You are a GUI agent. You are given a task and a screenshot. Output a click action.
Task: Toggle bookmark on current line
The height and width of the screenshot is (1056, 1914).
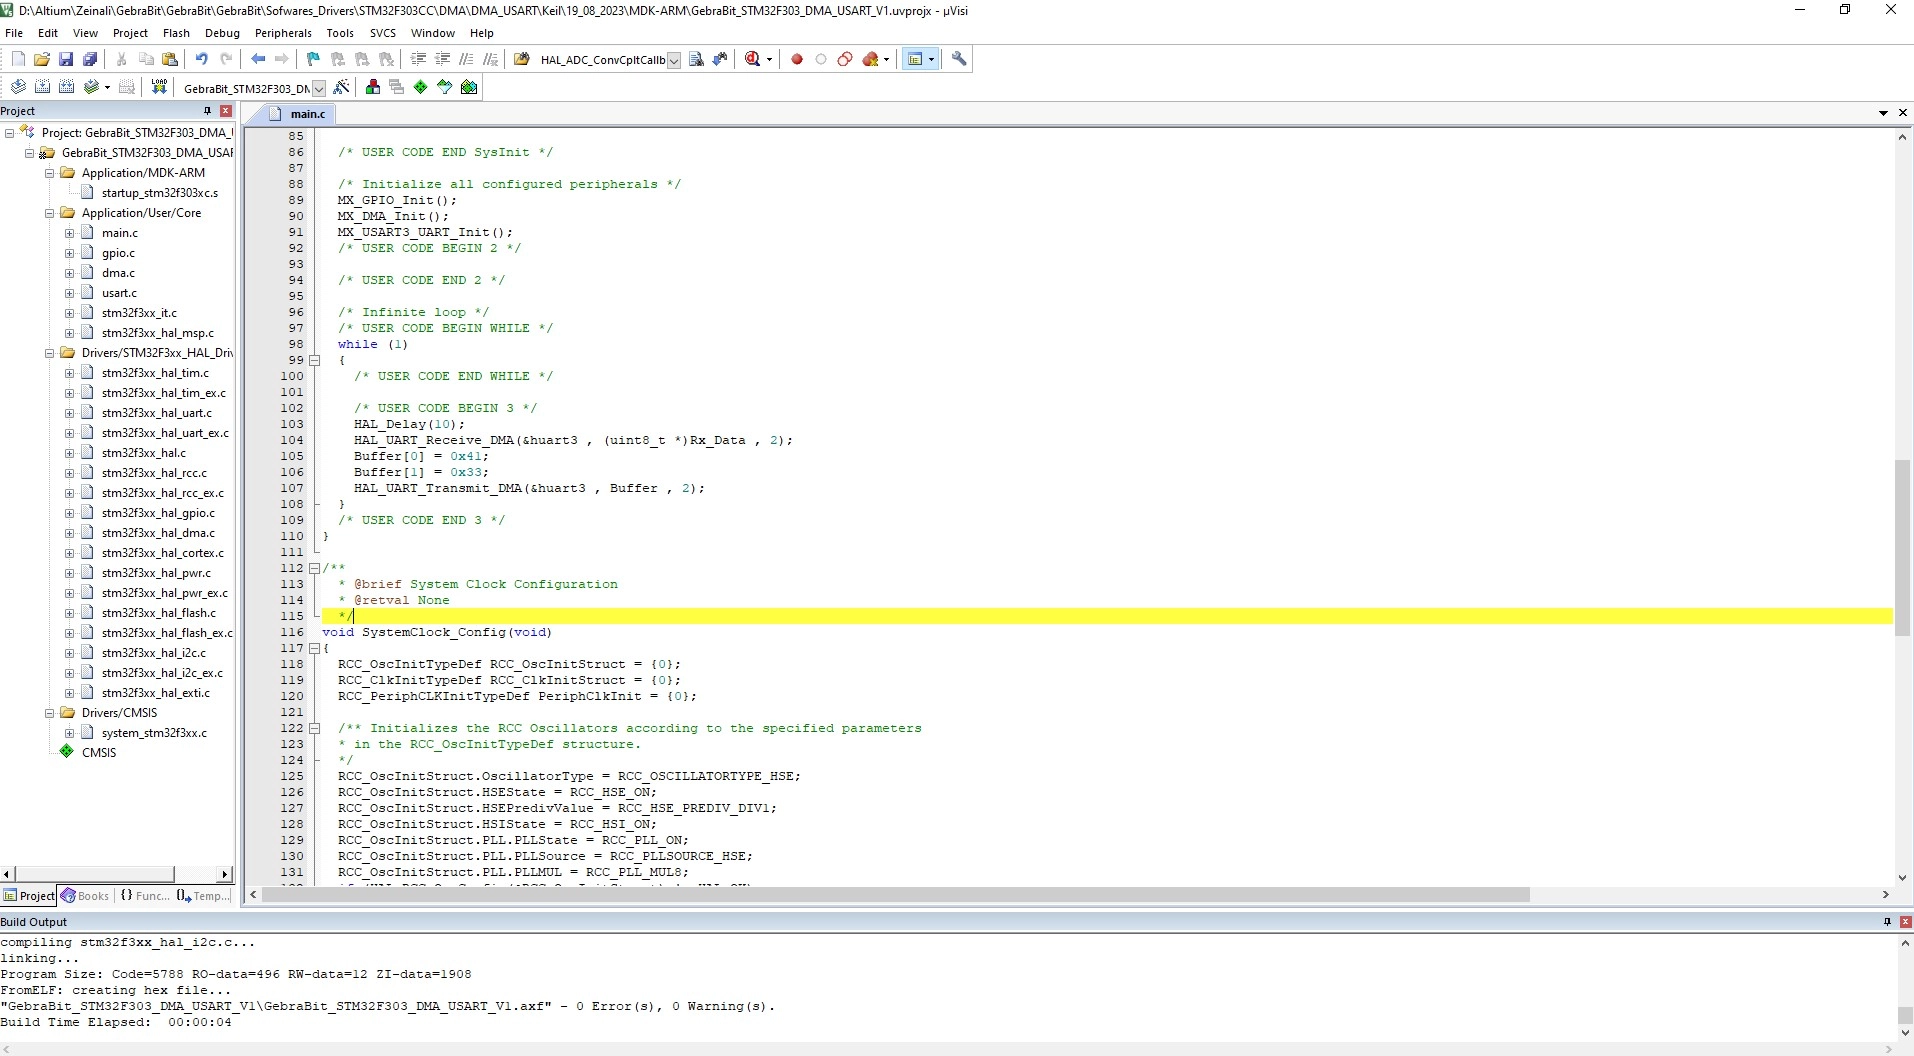click(313, 59)
